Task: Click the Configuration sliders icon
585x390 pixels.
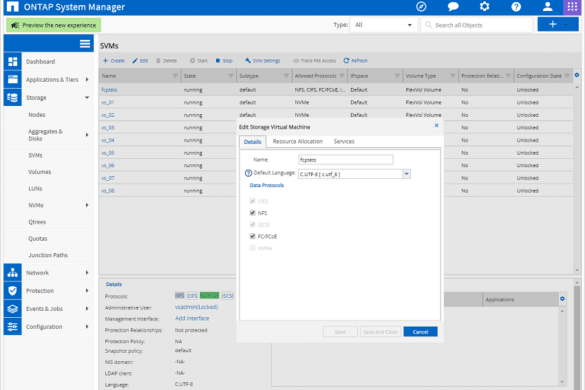Action: 13,327
